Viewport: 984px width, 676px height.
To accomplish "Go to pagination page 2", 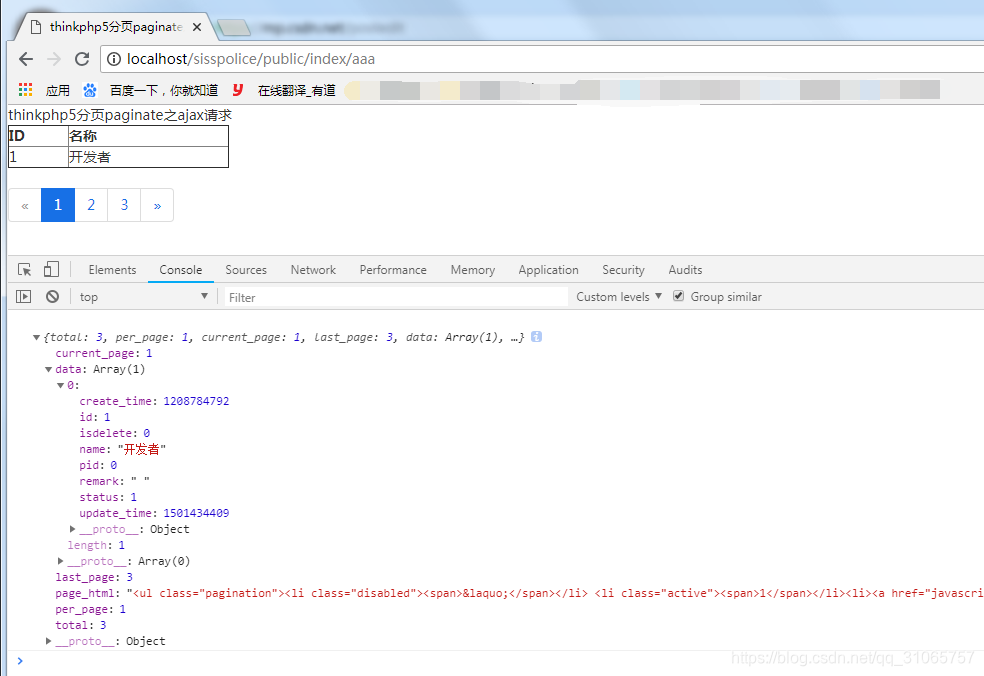I will [91, 205].
